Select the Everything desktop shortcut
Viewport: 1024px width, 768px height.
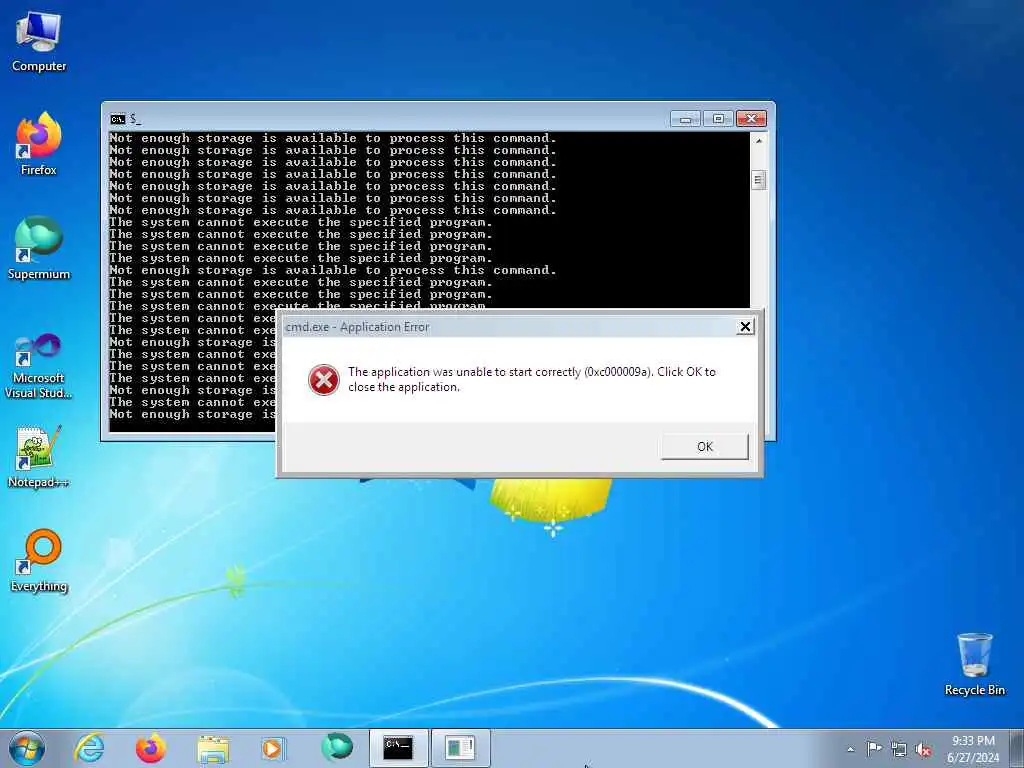coord(39,560)
